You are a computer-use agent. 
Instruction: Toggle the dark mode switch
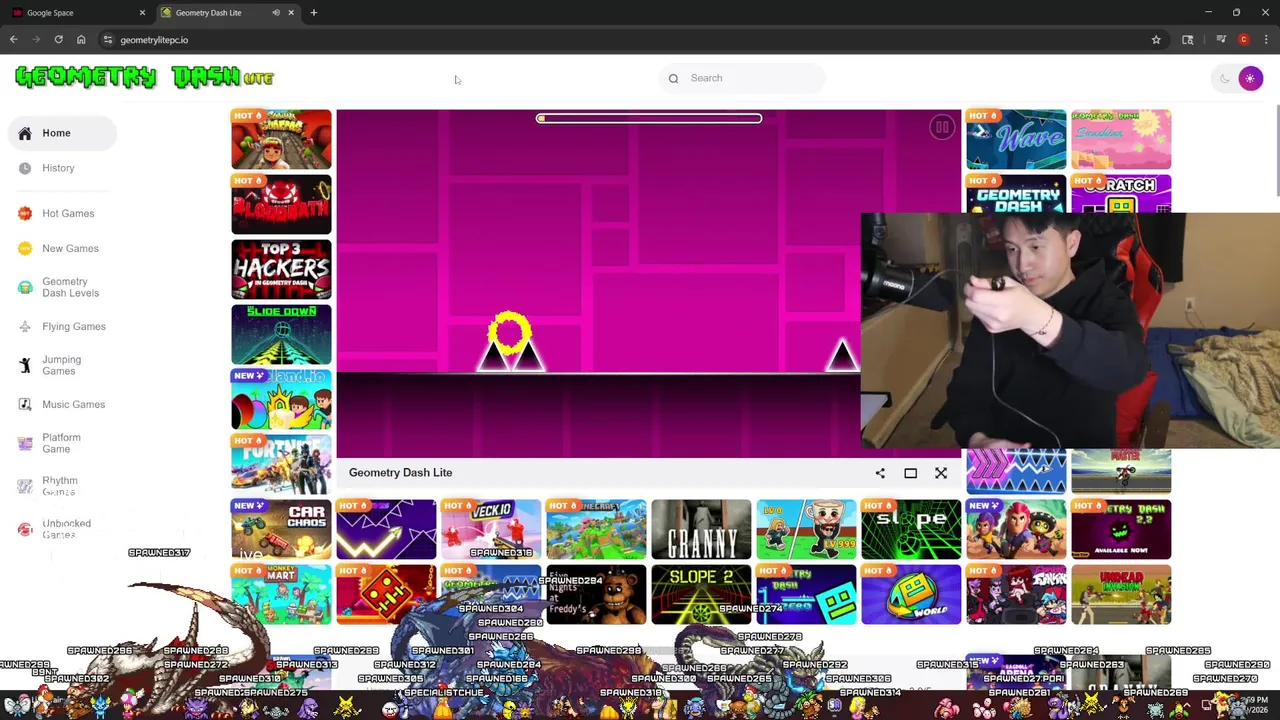pyautogui.click(x=1238, y=78)
